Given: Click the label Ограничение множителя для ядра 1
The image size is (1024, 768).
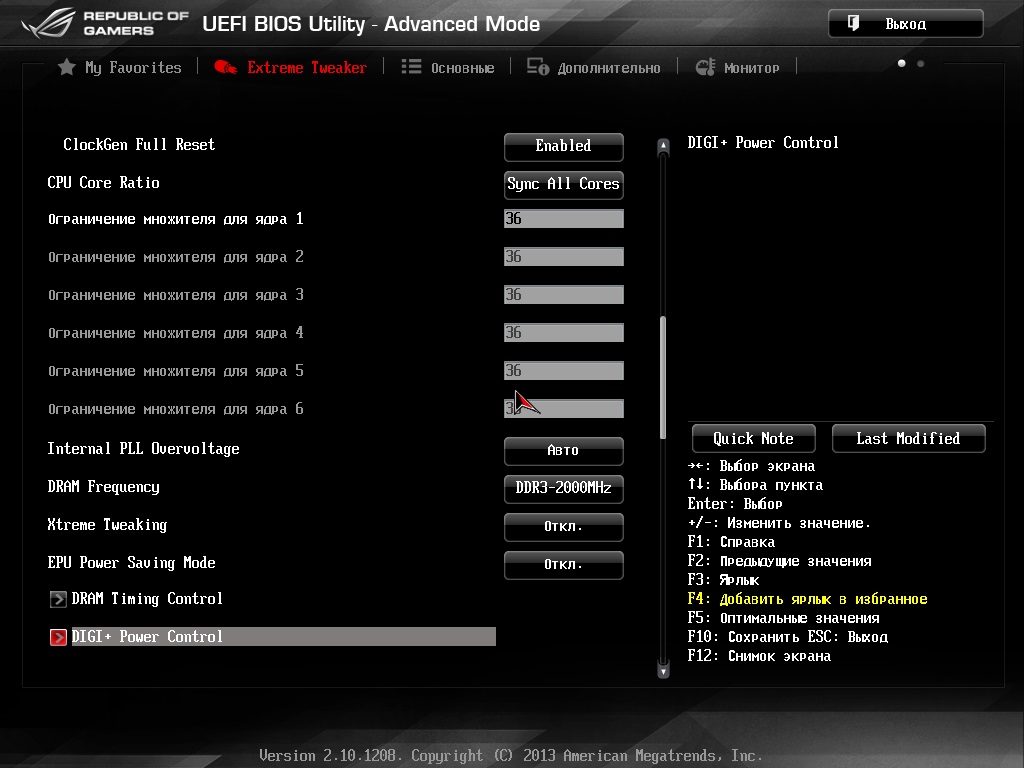Looking at the screenshot, I should click(176, 219).
